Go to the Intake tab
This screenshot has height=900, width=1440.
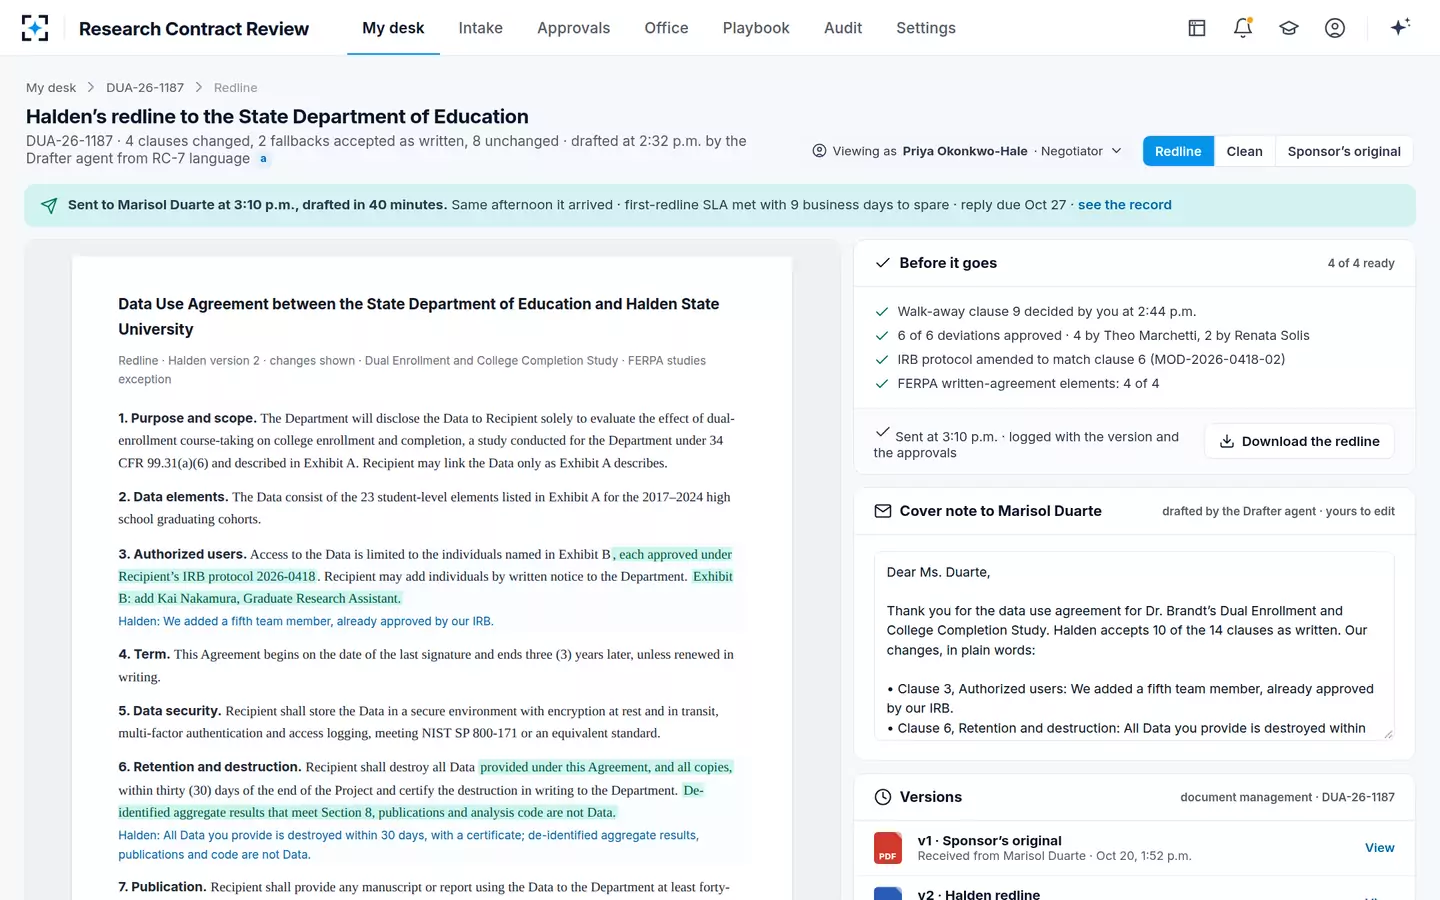481,28
